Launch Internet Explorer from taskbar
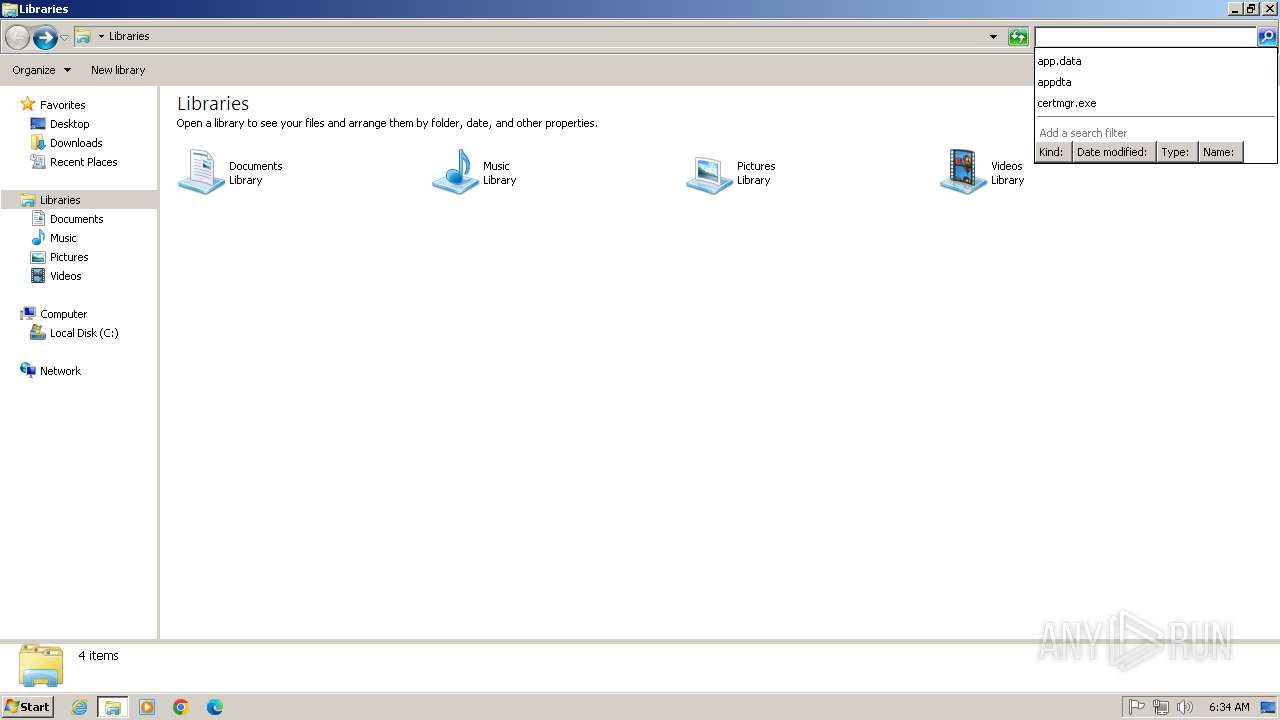Viewport: 1280px width, 720px height. coord(79,707)
